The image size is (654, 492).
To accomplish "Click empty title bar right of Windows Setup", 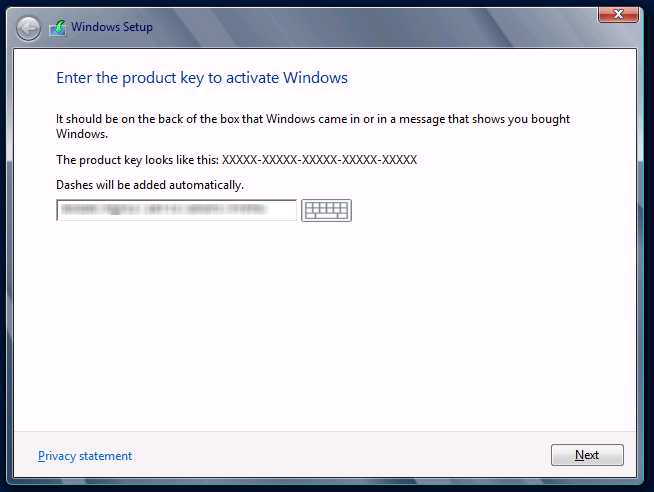I will click(380, 27).
